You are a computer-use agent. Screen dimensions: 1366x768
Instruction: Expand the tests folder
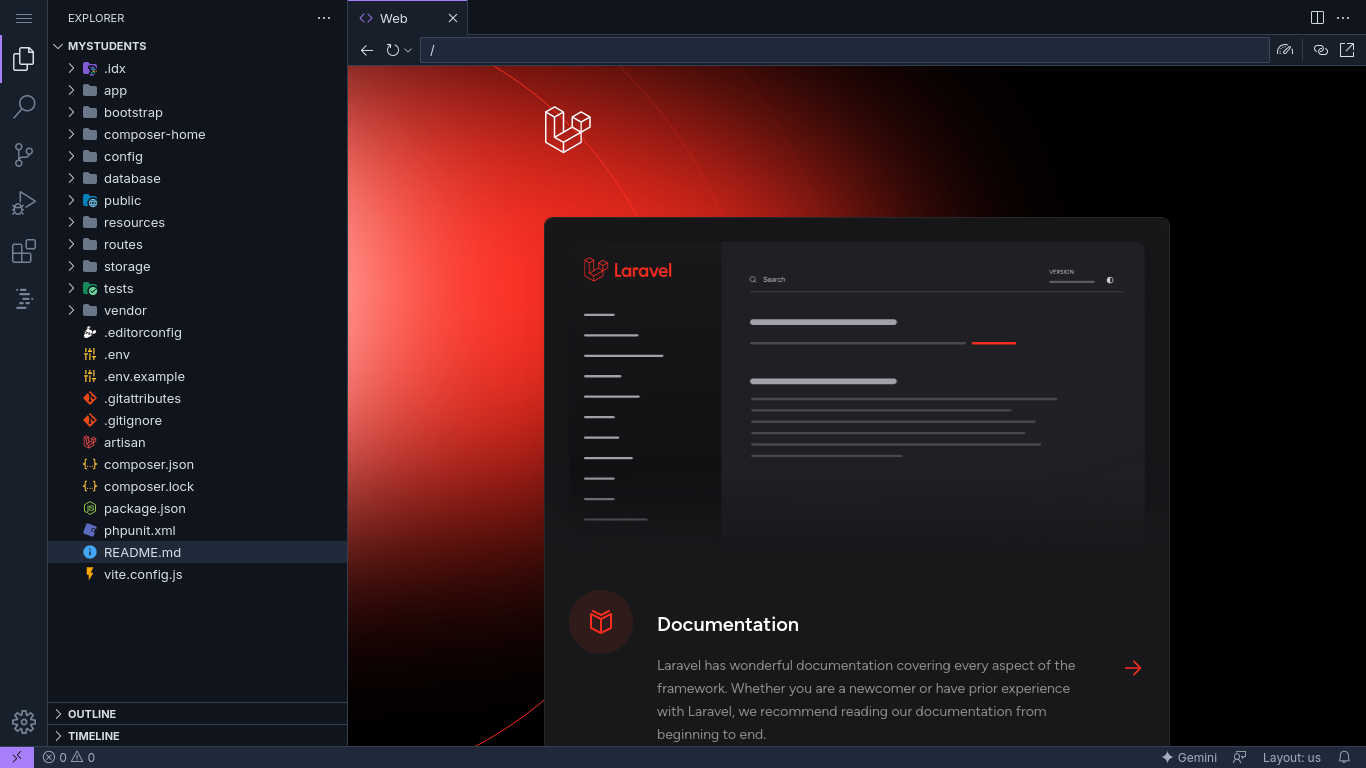click(x=198, y=288)
